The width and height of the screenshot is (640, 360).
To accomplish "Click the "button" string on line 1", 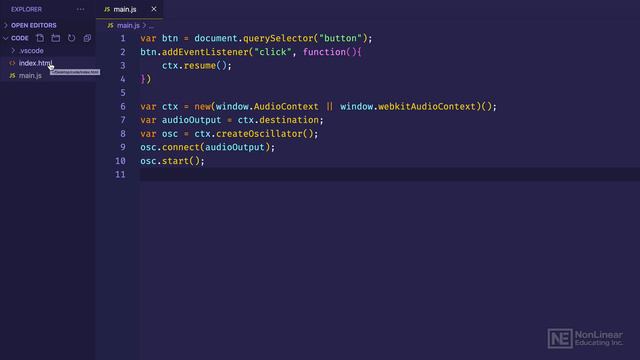I will click(340, 38).
